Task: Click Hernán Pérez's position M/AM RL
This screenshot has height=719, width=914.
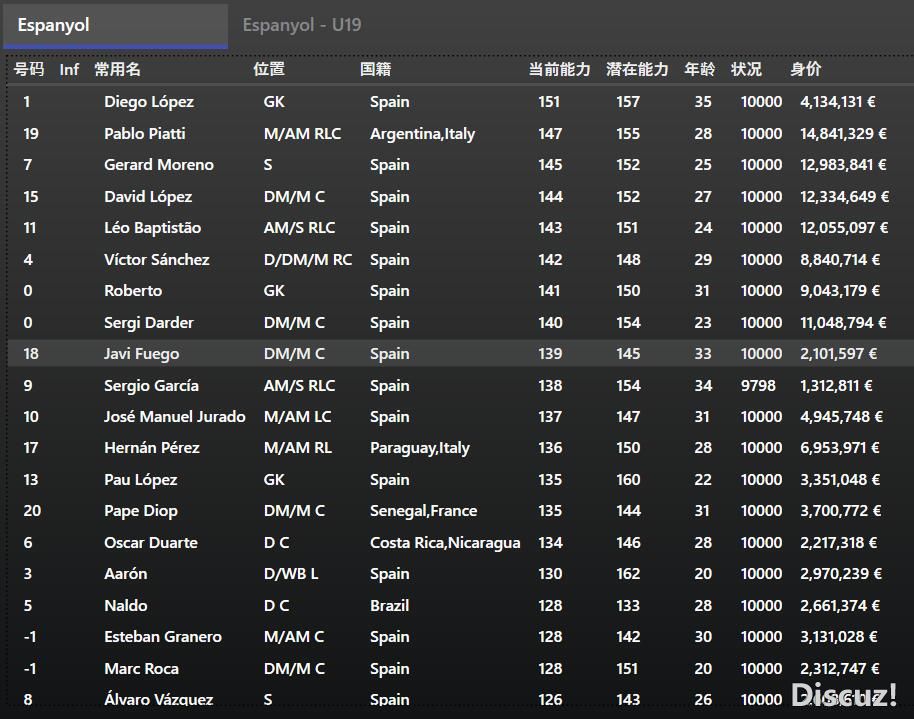Action: [298, 448]
